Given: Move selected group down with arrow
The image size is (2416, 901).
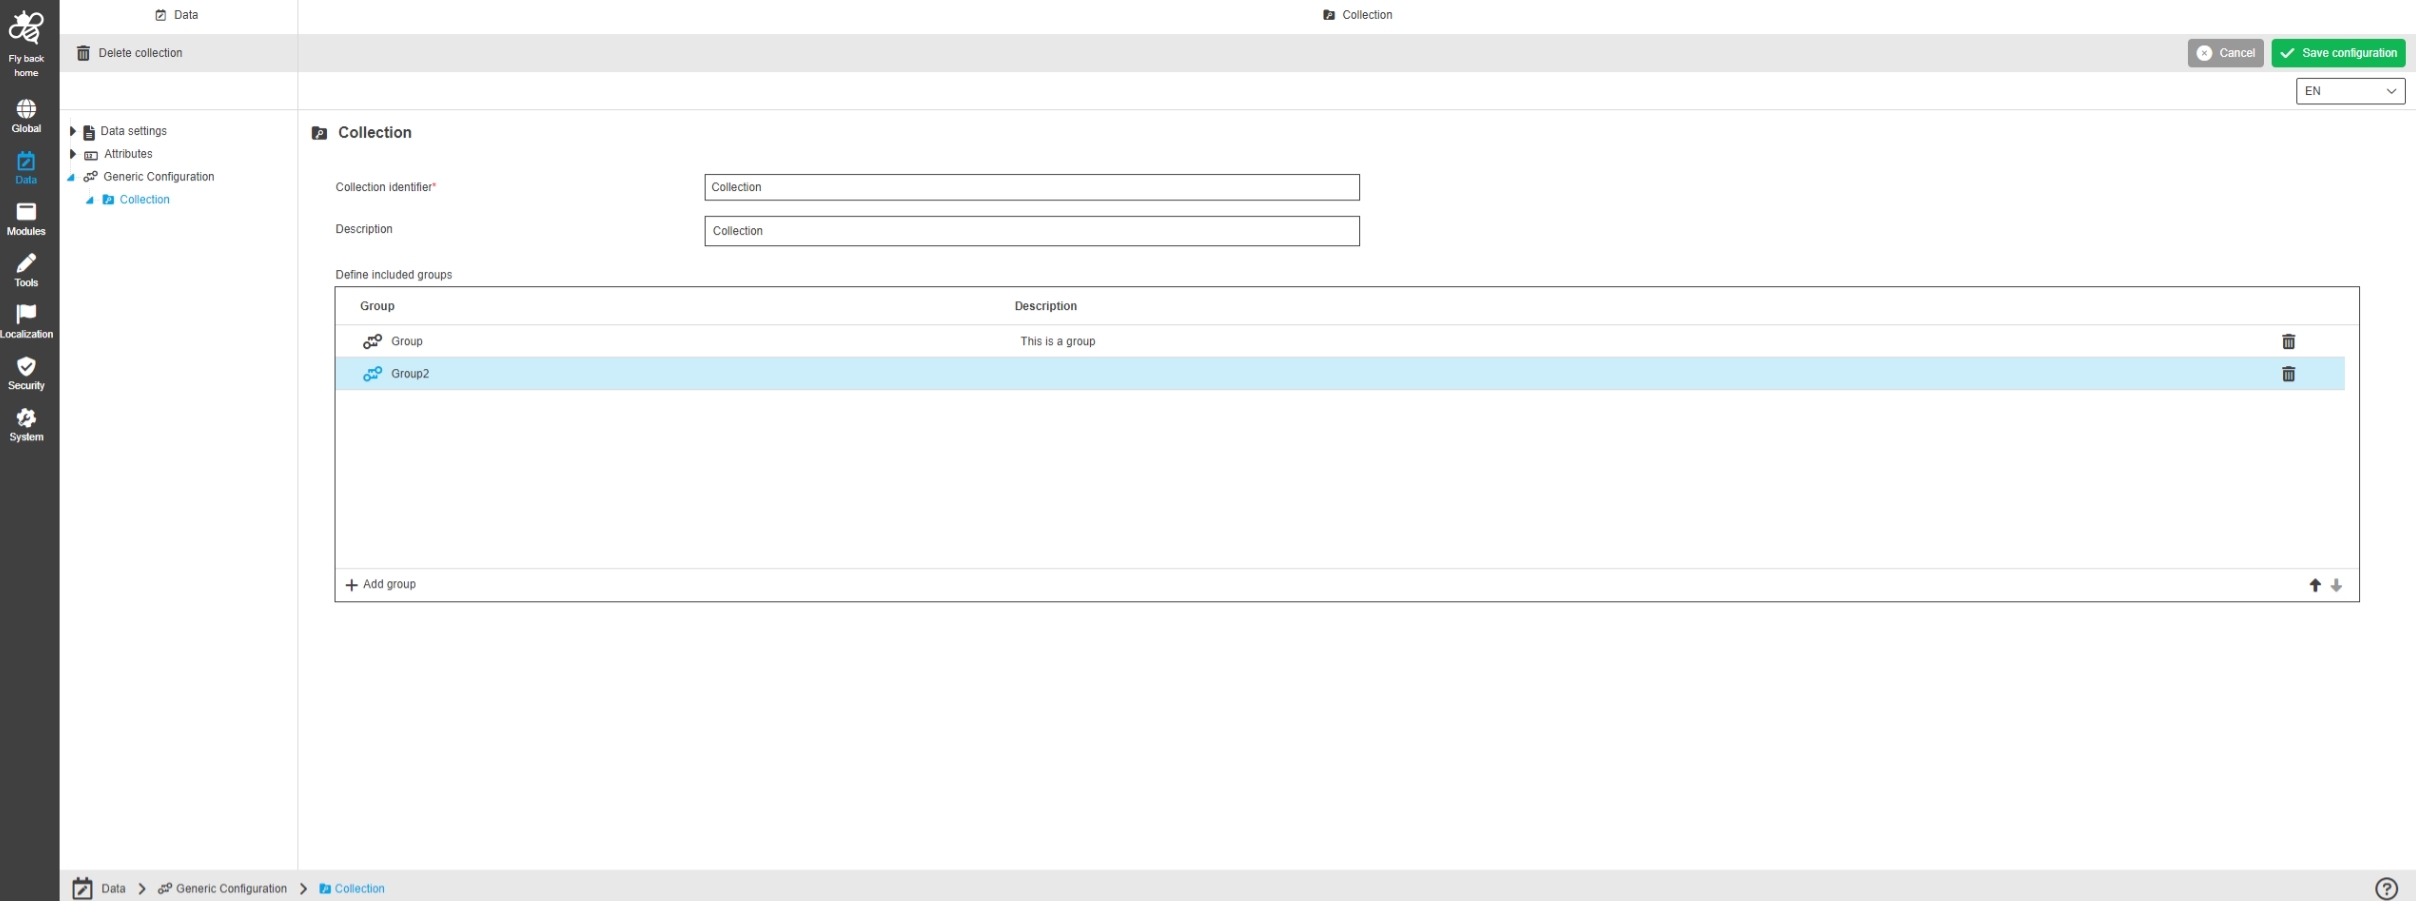Looking at the screenshot, I should [2336, 585].
